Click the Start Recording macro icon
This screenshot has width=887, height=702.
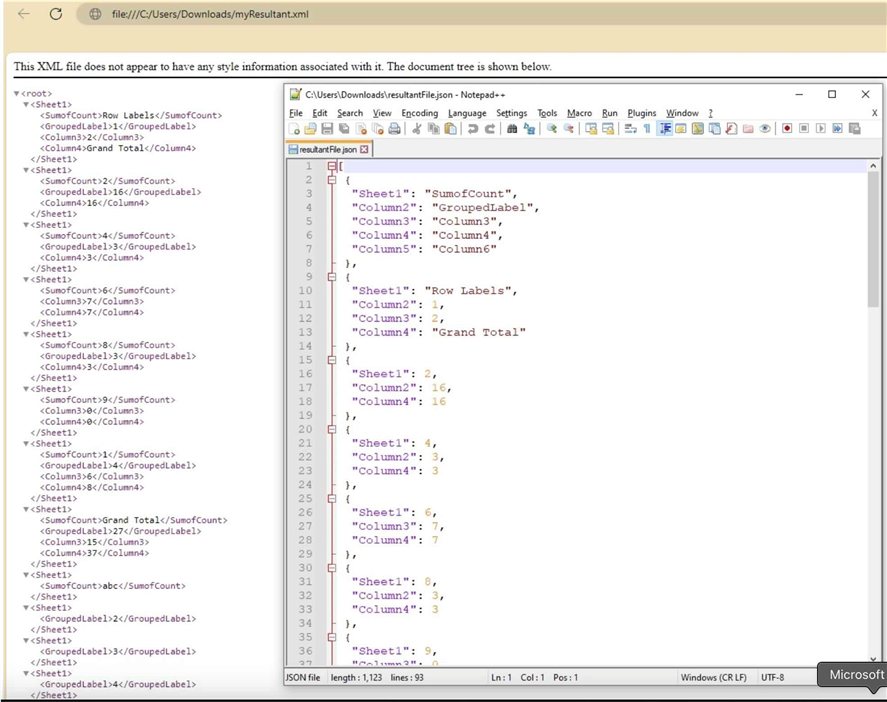point(786,130)
